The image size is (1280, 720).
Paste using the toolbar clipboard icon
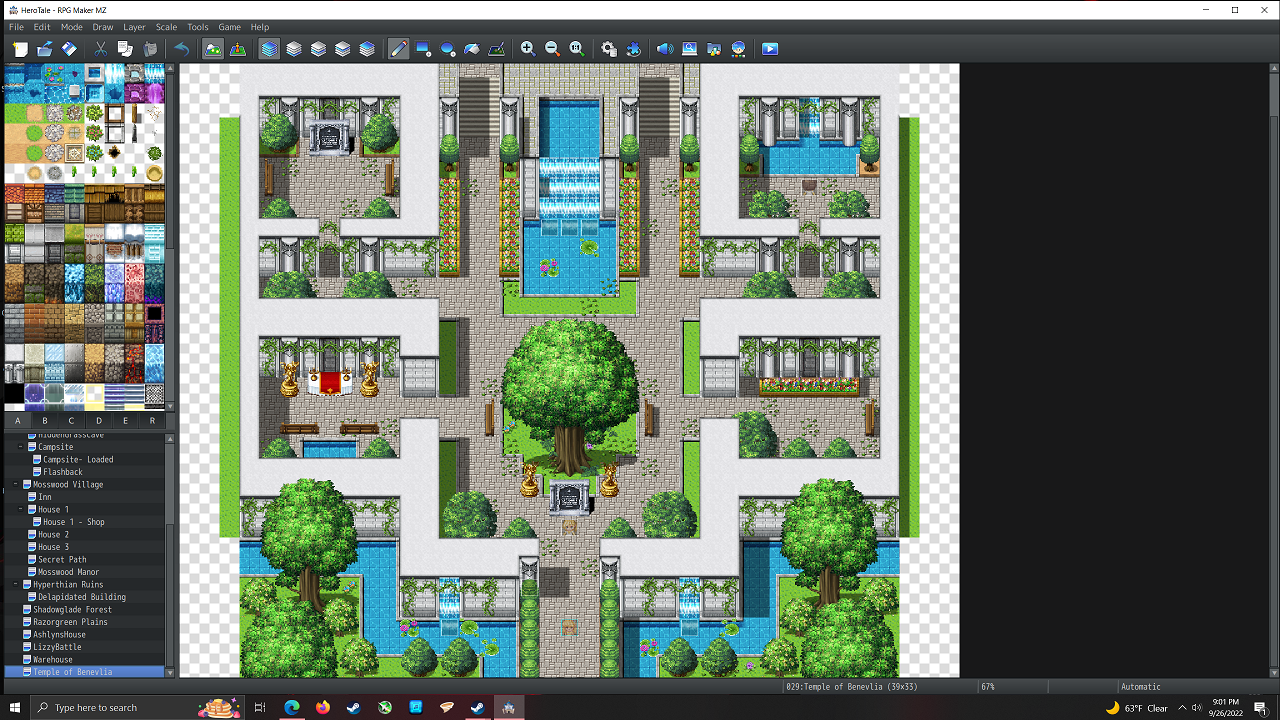150,49
